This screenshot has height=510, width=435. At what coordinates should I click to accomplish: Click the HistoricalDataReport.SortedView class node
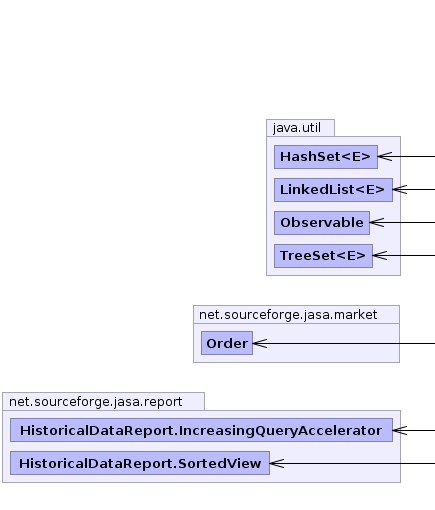140,463
